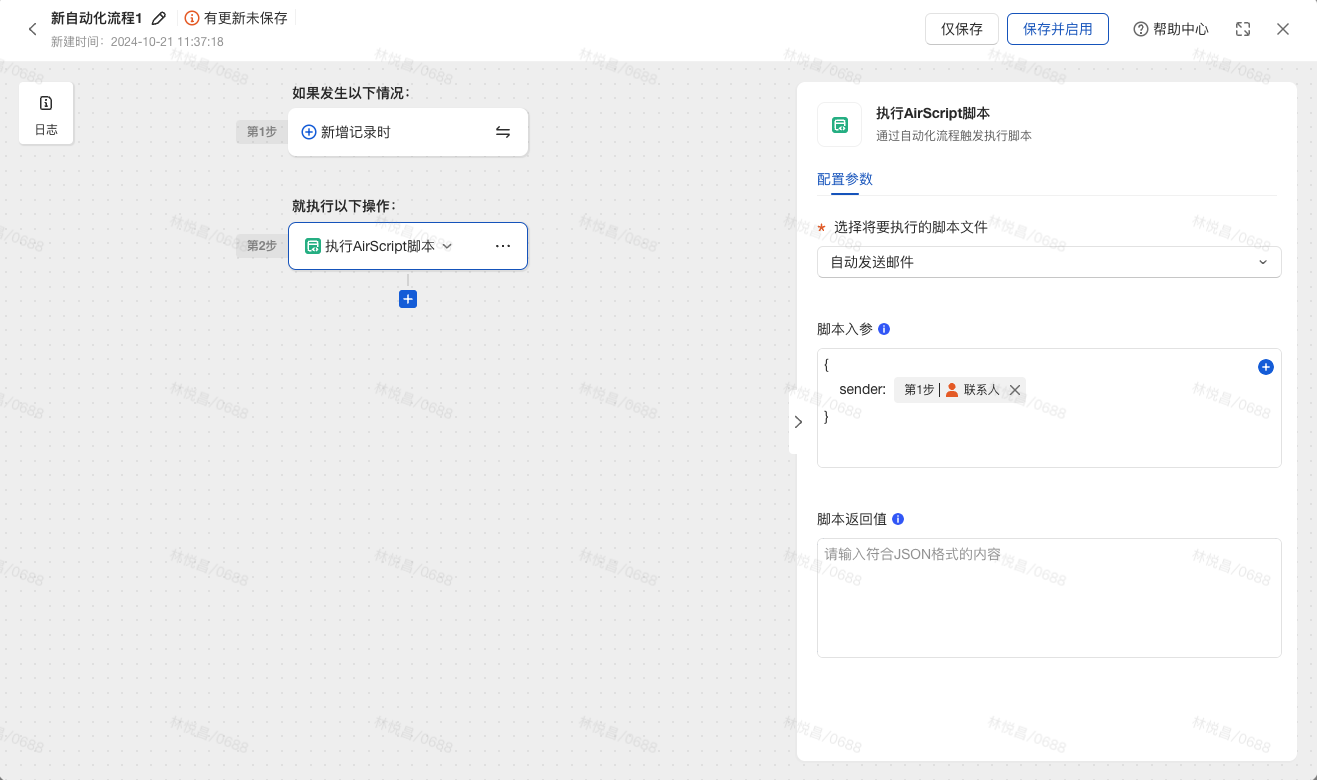Screen dimensions: 1317x780
Task: Click the 仅保存 button
Action: click(961, 29)
